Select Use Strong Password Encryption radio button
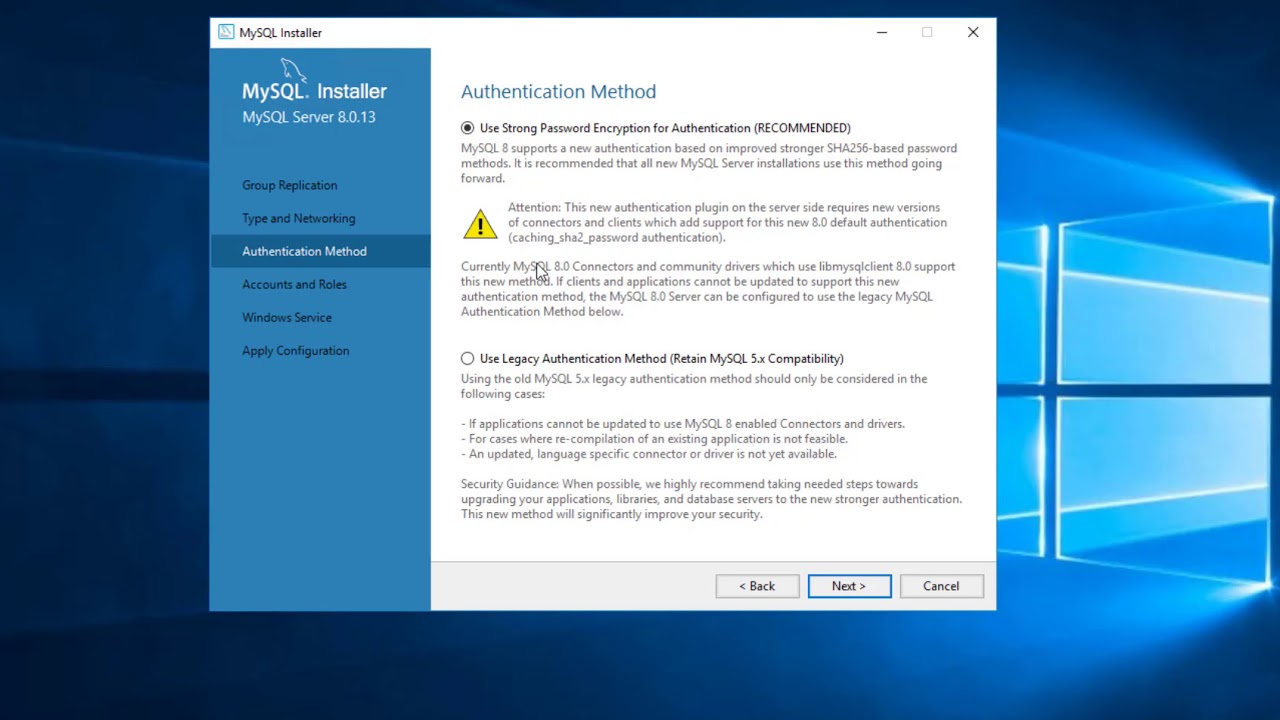The width and height of the screenshot is (1280, 720). click(x=468, y=128)
